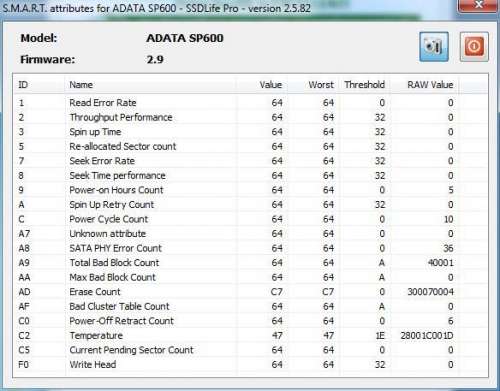Sort by the Value column header
This screenshot has width=500, height=391.
(262, 85)
